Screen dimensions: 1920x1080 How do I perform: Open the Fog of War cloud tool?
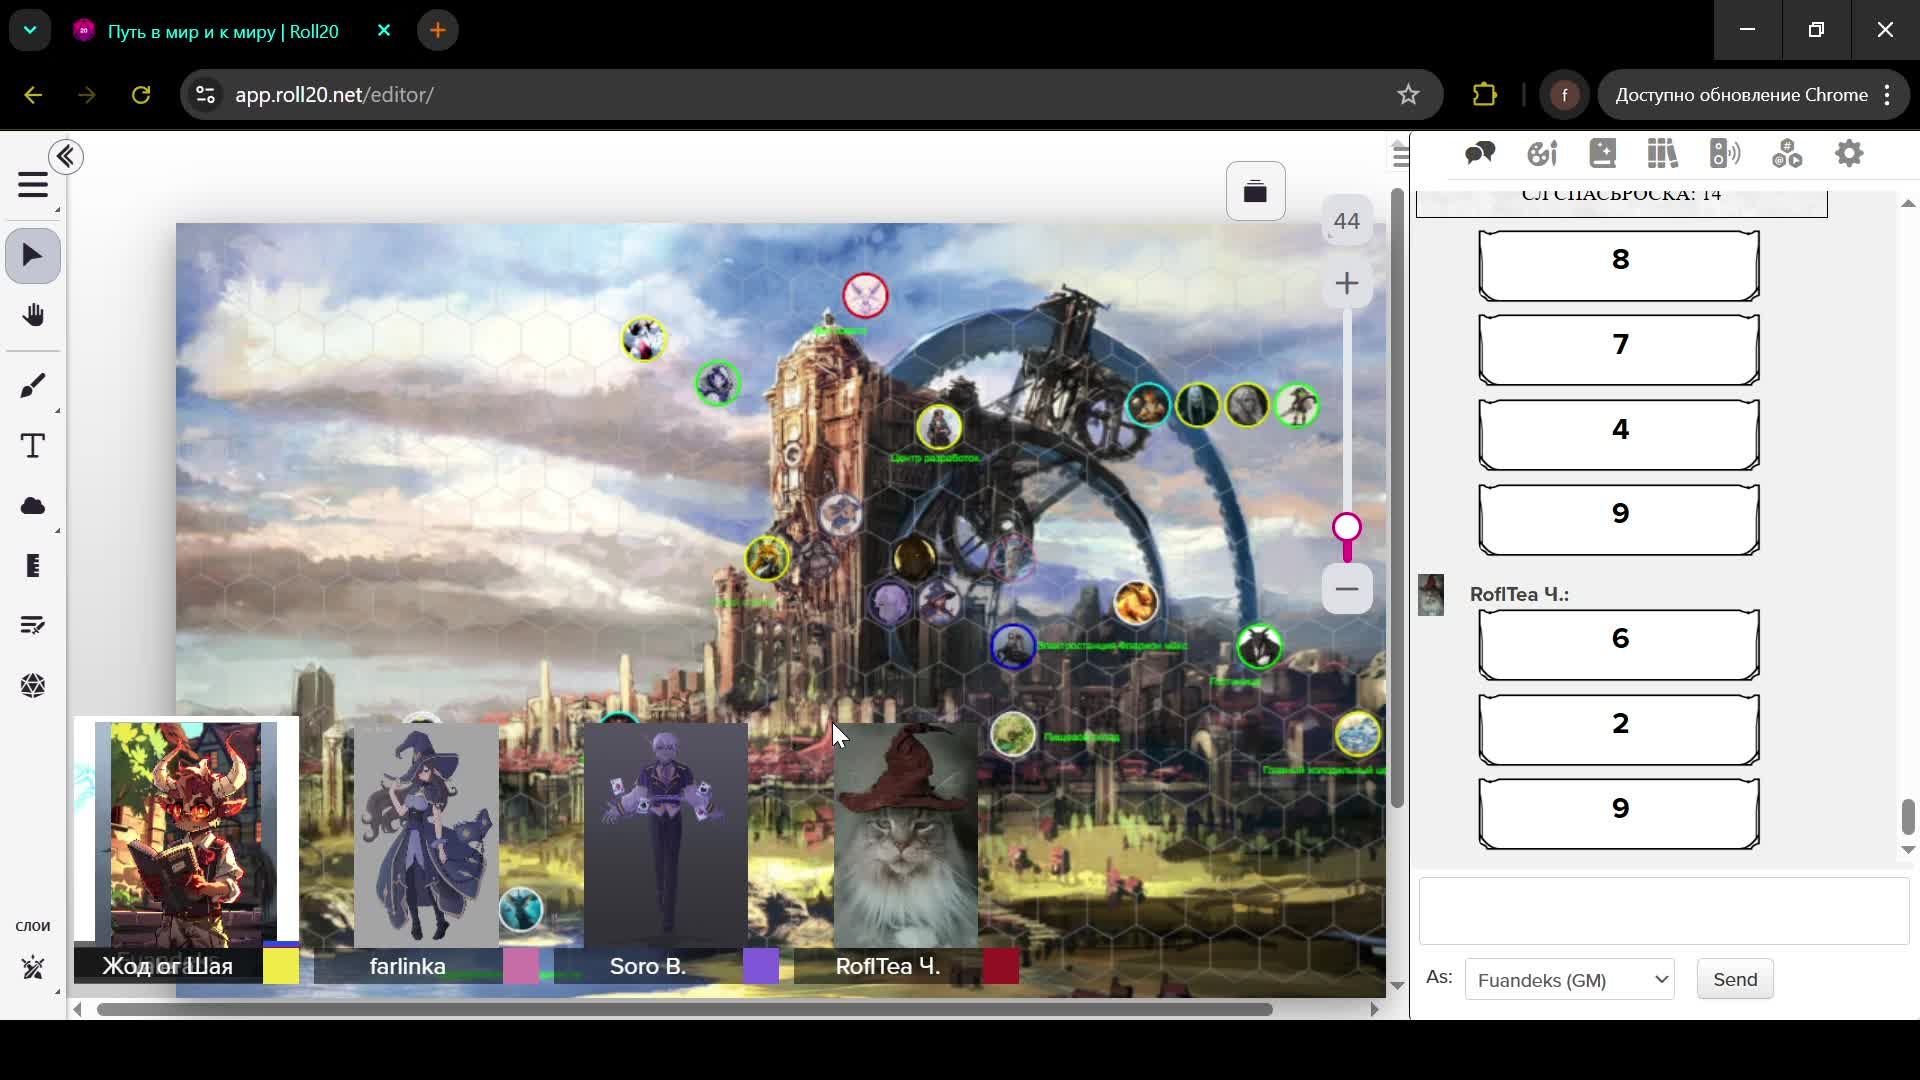tap(32, 506)
